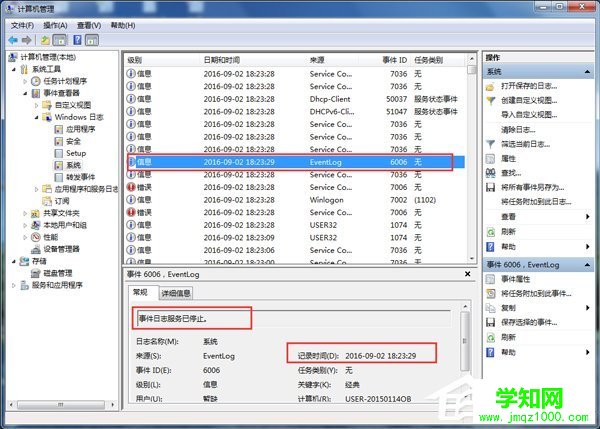Screen dimensions: 600x429
Task: Open 磁盘管理 in tree
Action: [57, 273]
